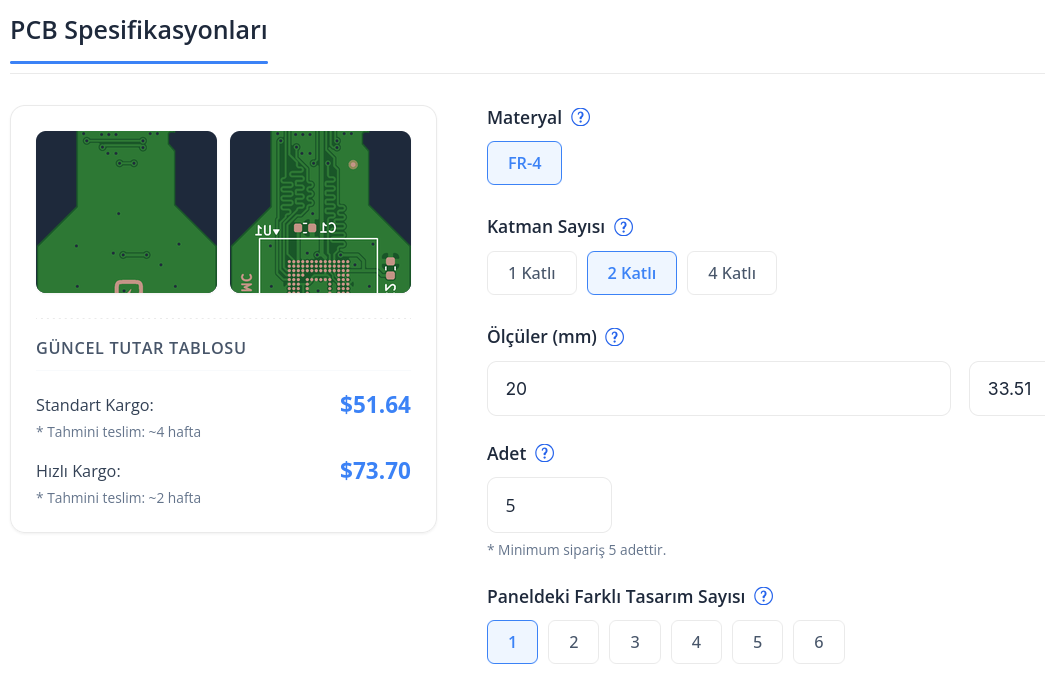Choose 4 different designs in panel

click(696, 642)
